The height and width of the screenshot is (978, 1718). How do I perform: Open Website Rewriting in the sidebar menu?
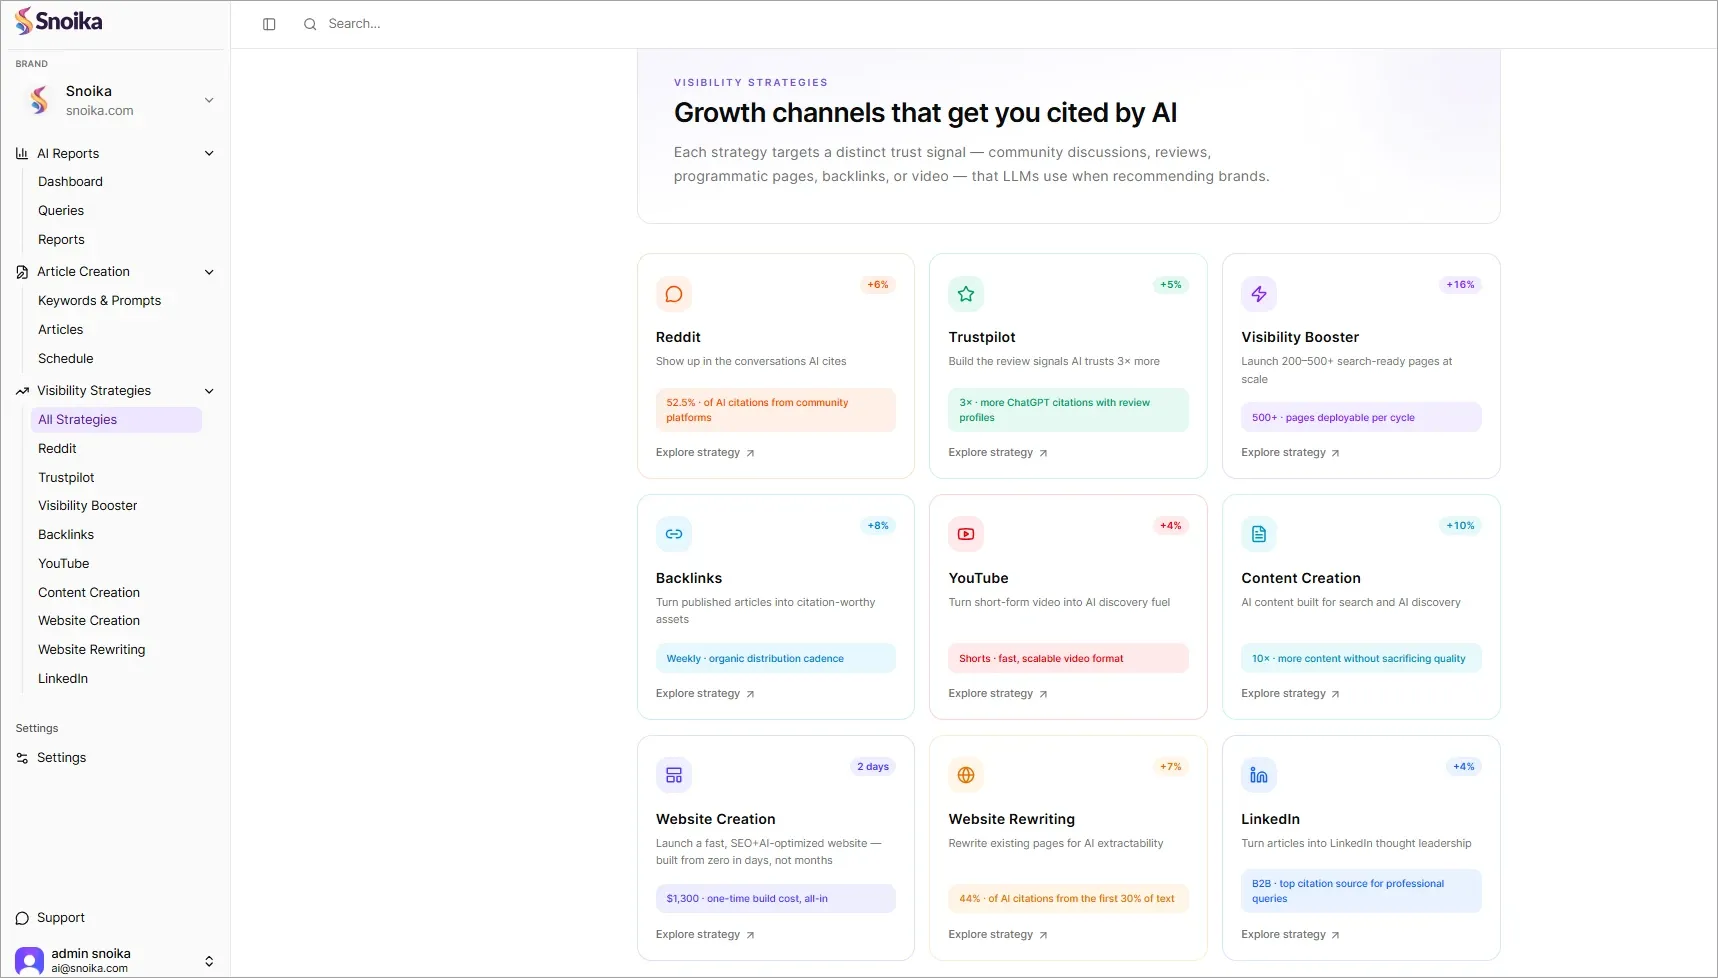coord(91,650)
